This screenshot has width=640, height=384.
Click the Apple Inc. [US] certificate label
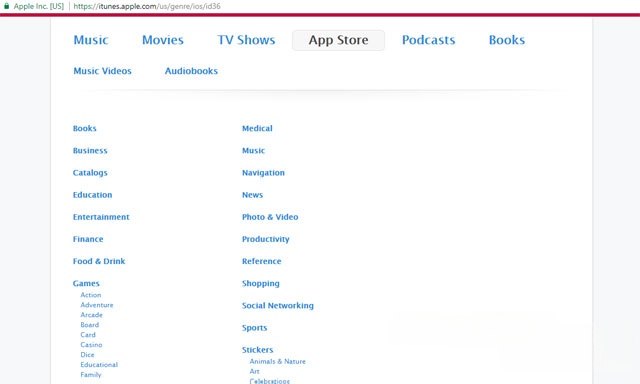point(39,6)
